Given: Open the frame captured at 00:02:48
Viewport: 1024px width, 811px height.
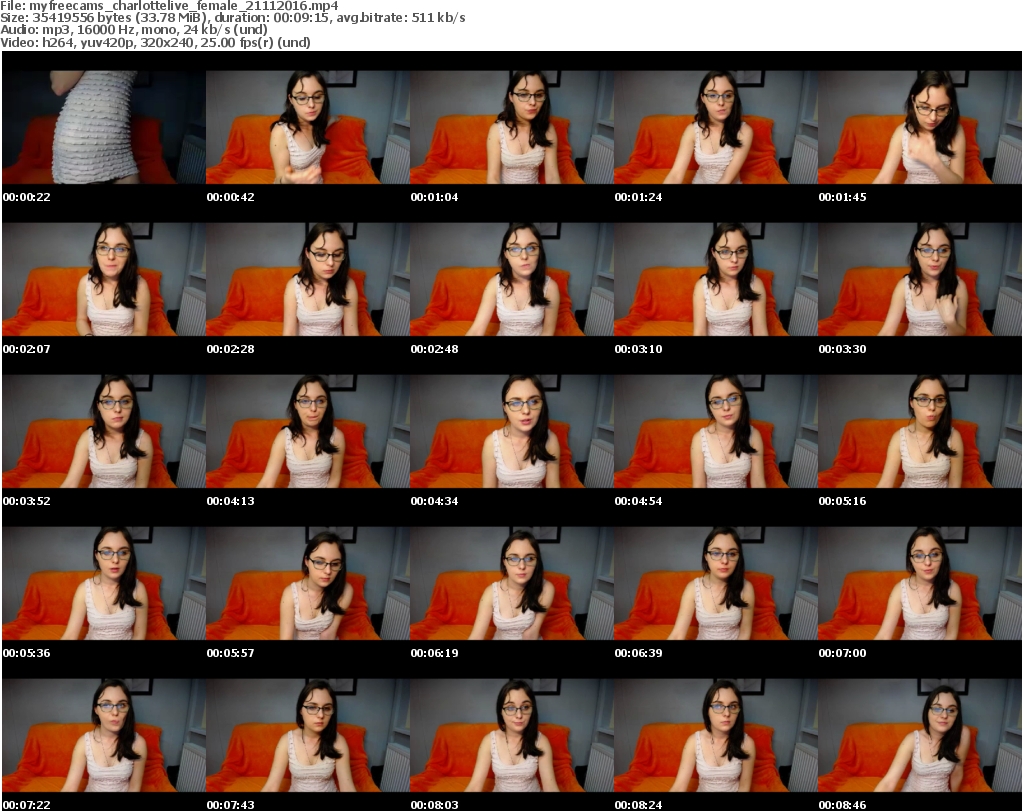Looking at the screenshot, I should [x=511, y=279].
